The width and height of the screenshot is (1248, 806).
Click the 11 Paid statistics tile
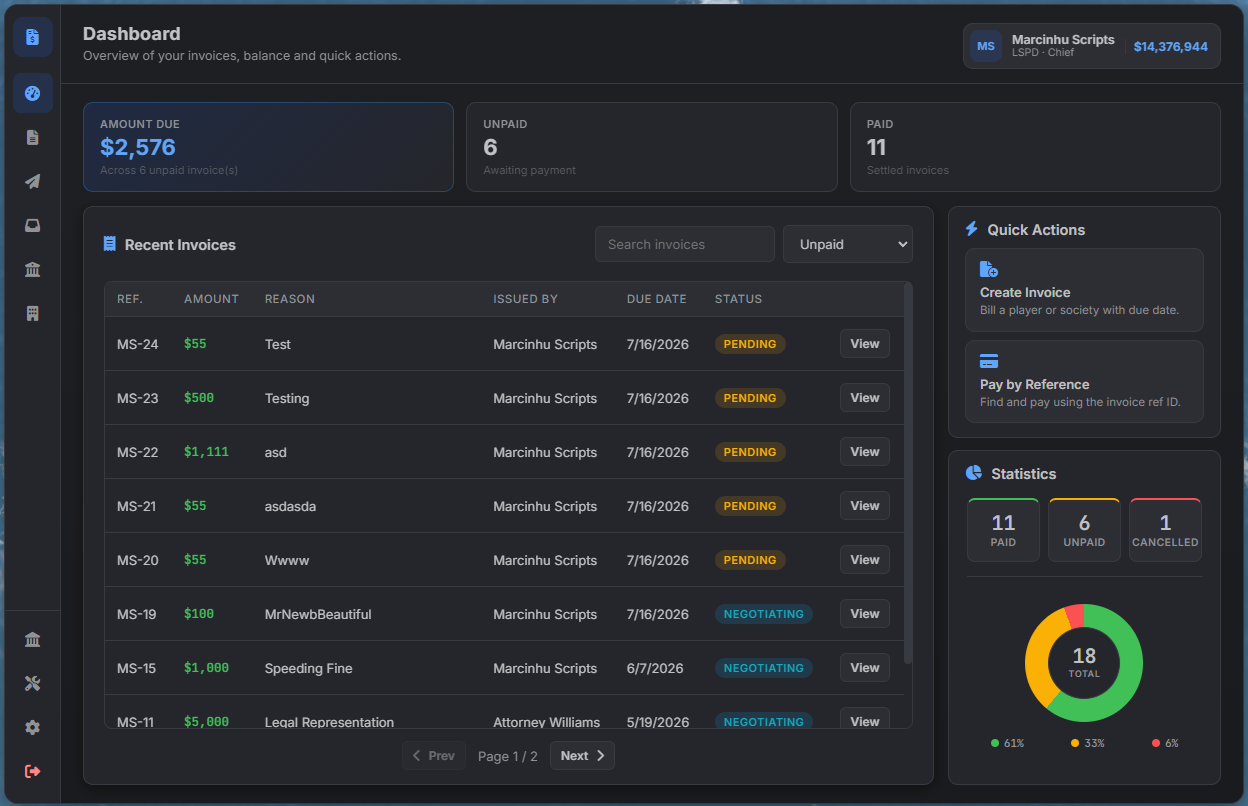point(1003,530)
